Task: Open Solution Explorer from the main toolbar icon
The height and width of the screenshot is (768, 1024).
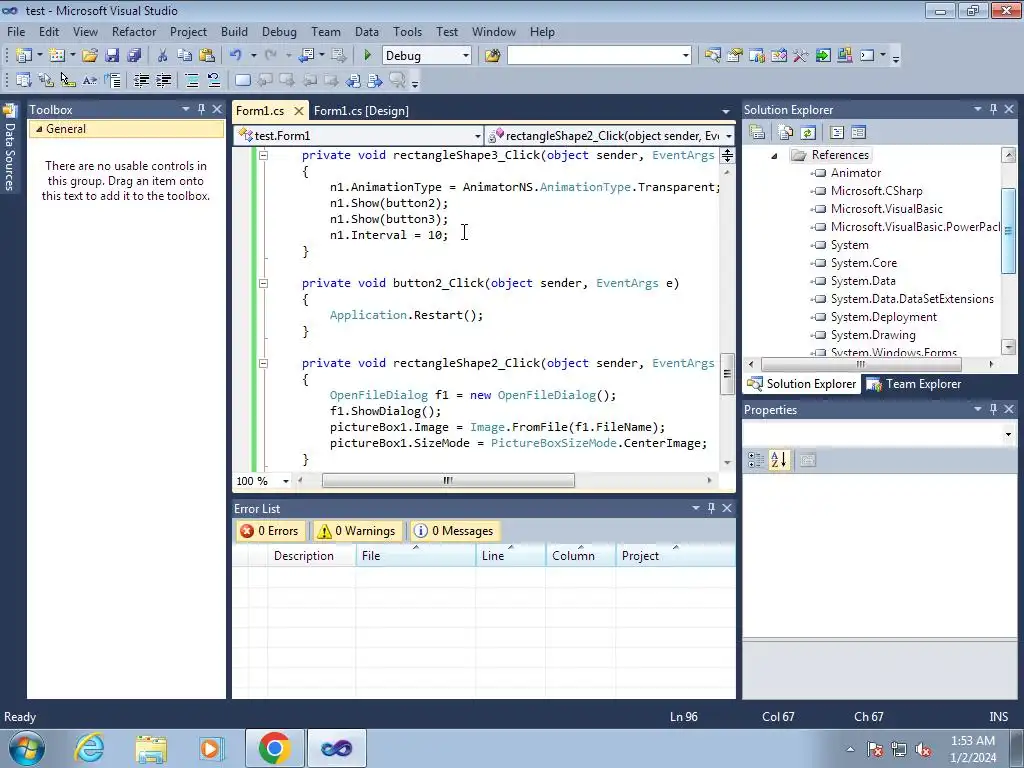Action: tap(712, 56)
